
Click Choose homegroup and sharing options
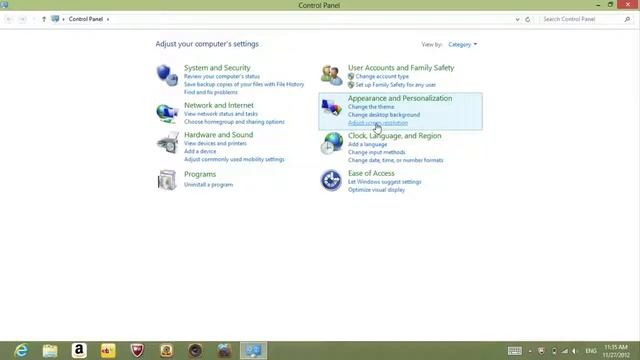click(x=234, y=122)
